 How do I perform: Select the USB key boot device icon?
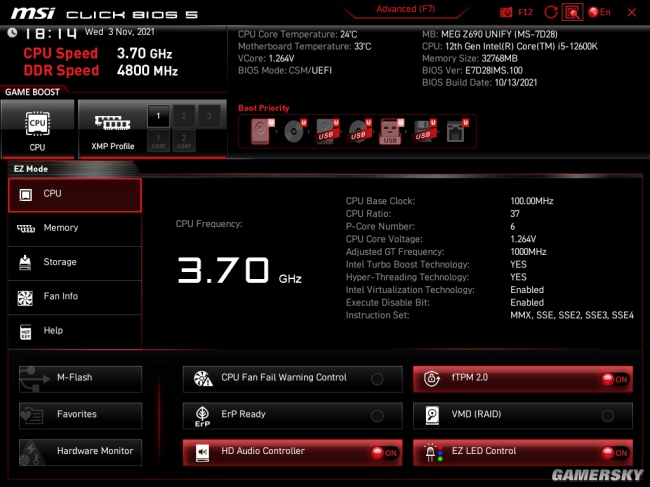pos(391,131)
